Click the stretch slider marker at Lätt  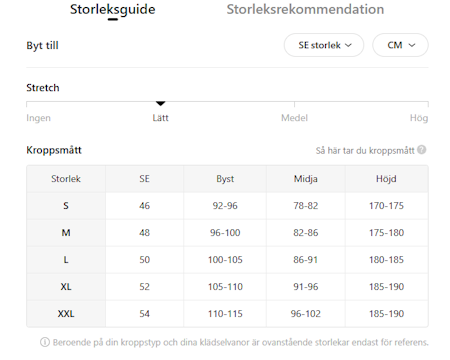coord(161,104)
